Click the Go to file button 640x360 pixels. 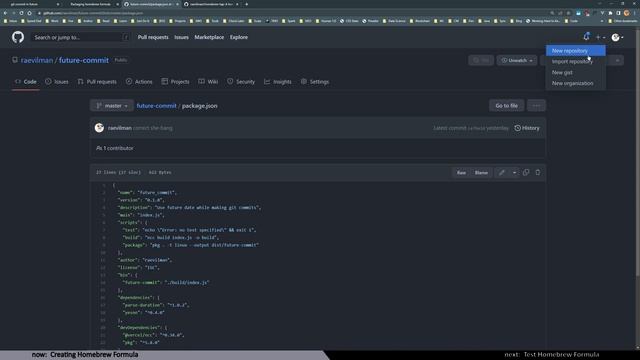pos(507,106)
